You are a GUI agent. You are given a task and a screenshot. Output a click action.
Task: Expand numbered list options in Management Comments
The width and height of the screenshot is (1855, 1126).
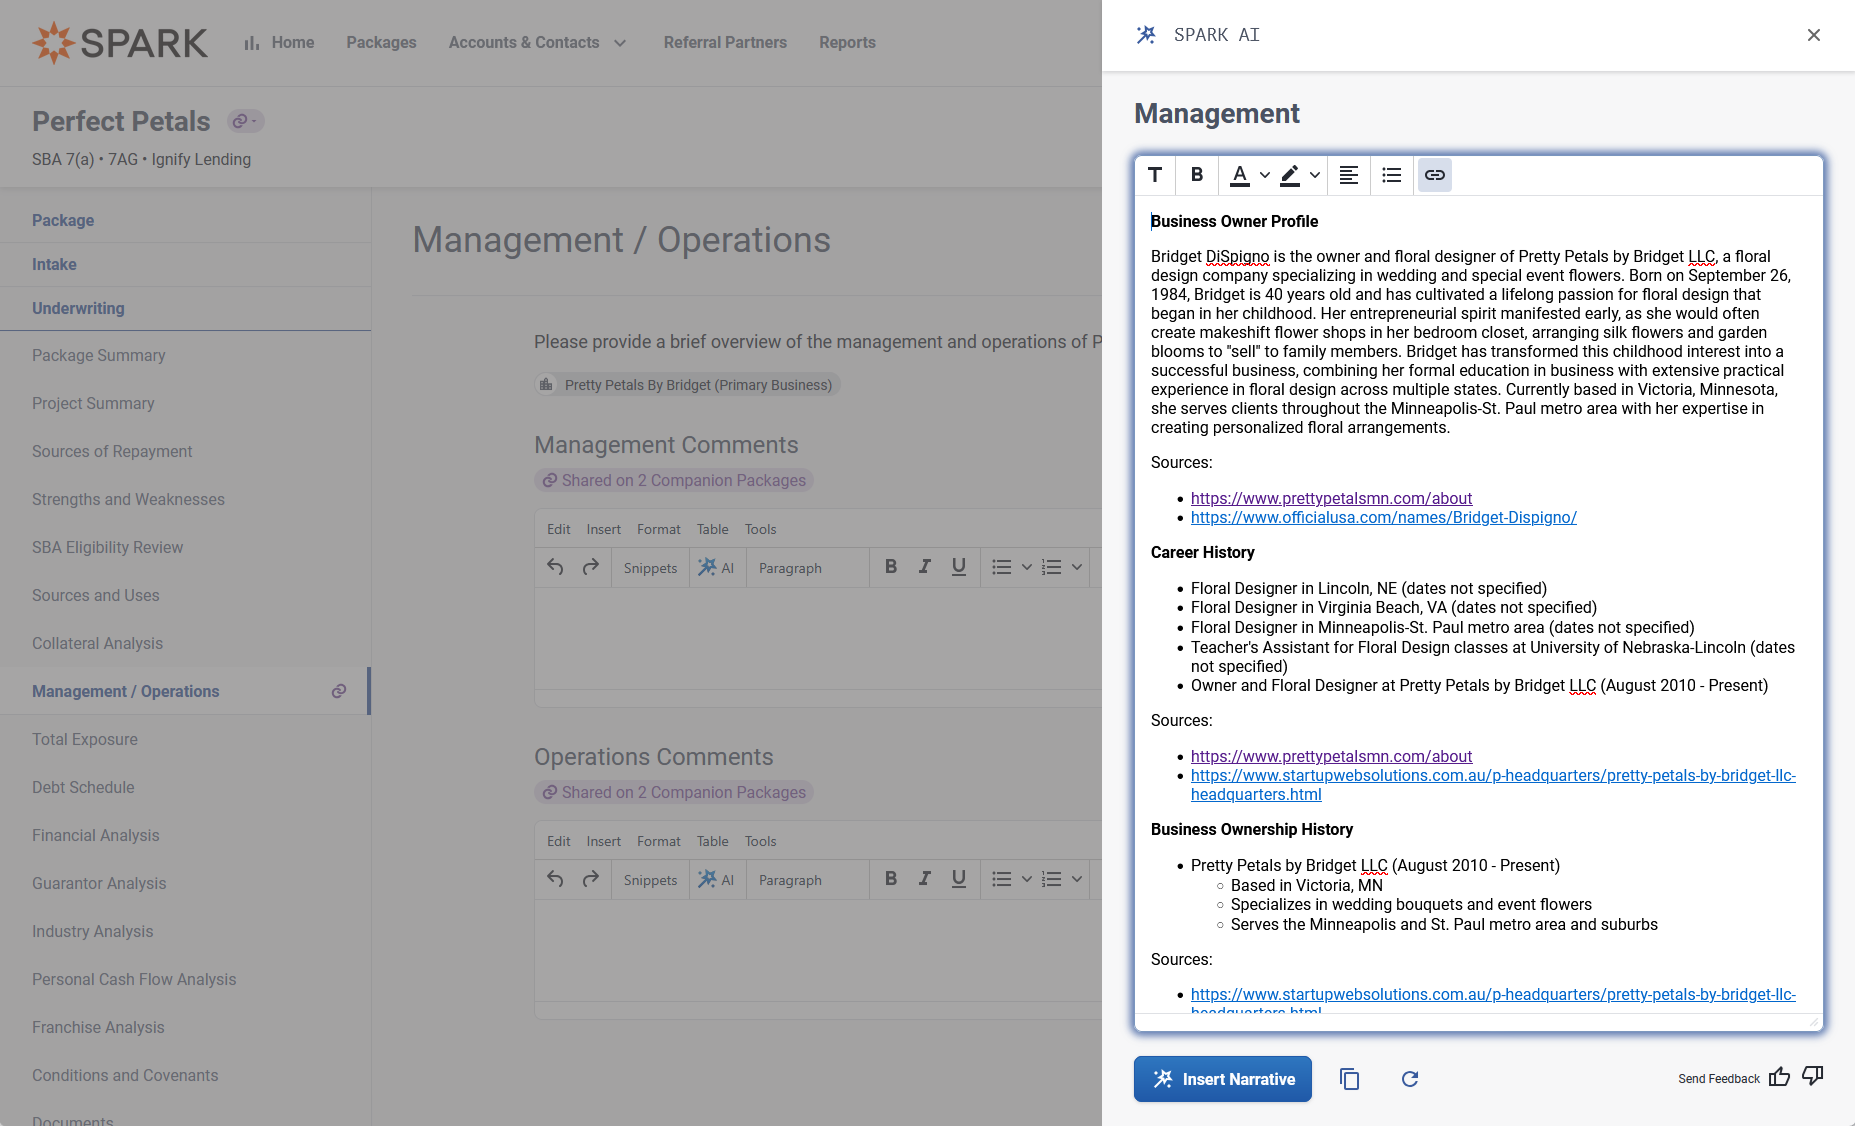pos(1077,567)
